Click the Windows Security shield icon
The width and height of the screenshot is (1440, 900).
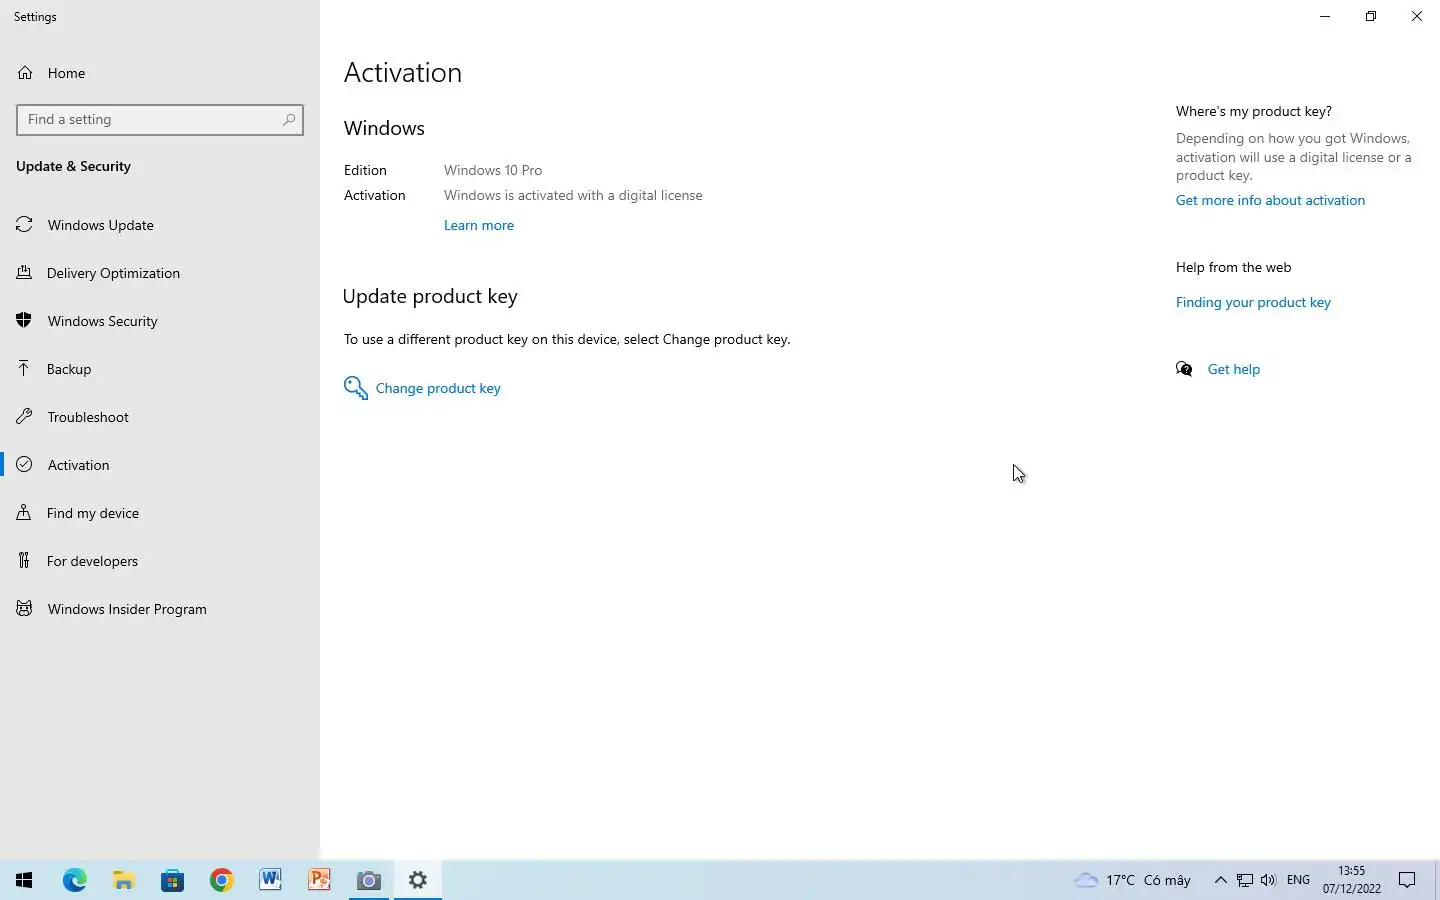(x=25, y=321)
